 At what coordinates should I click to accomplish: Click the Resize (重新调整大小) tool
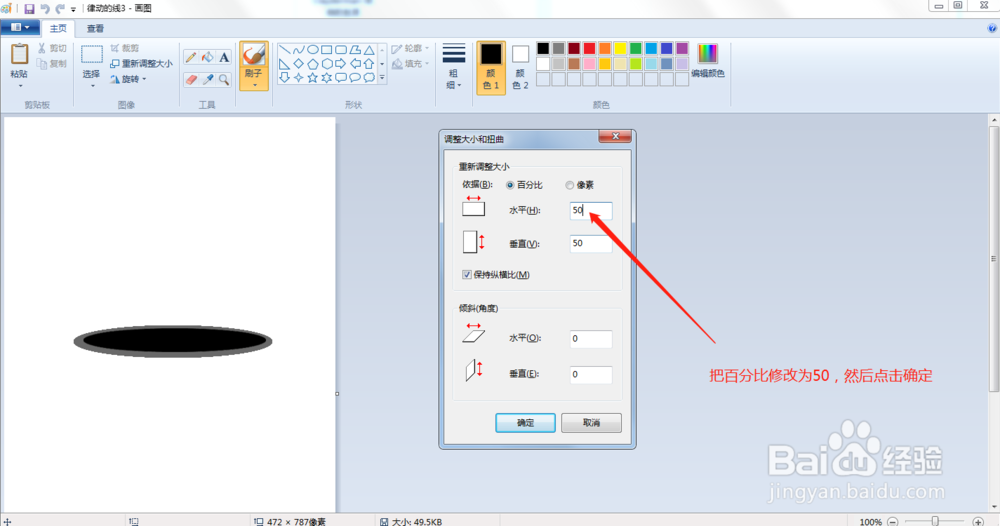click(142, 64)
